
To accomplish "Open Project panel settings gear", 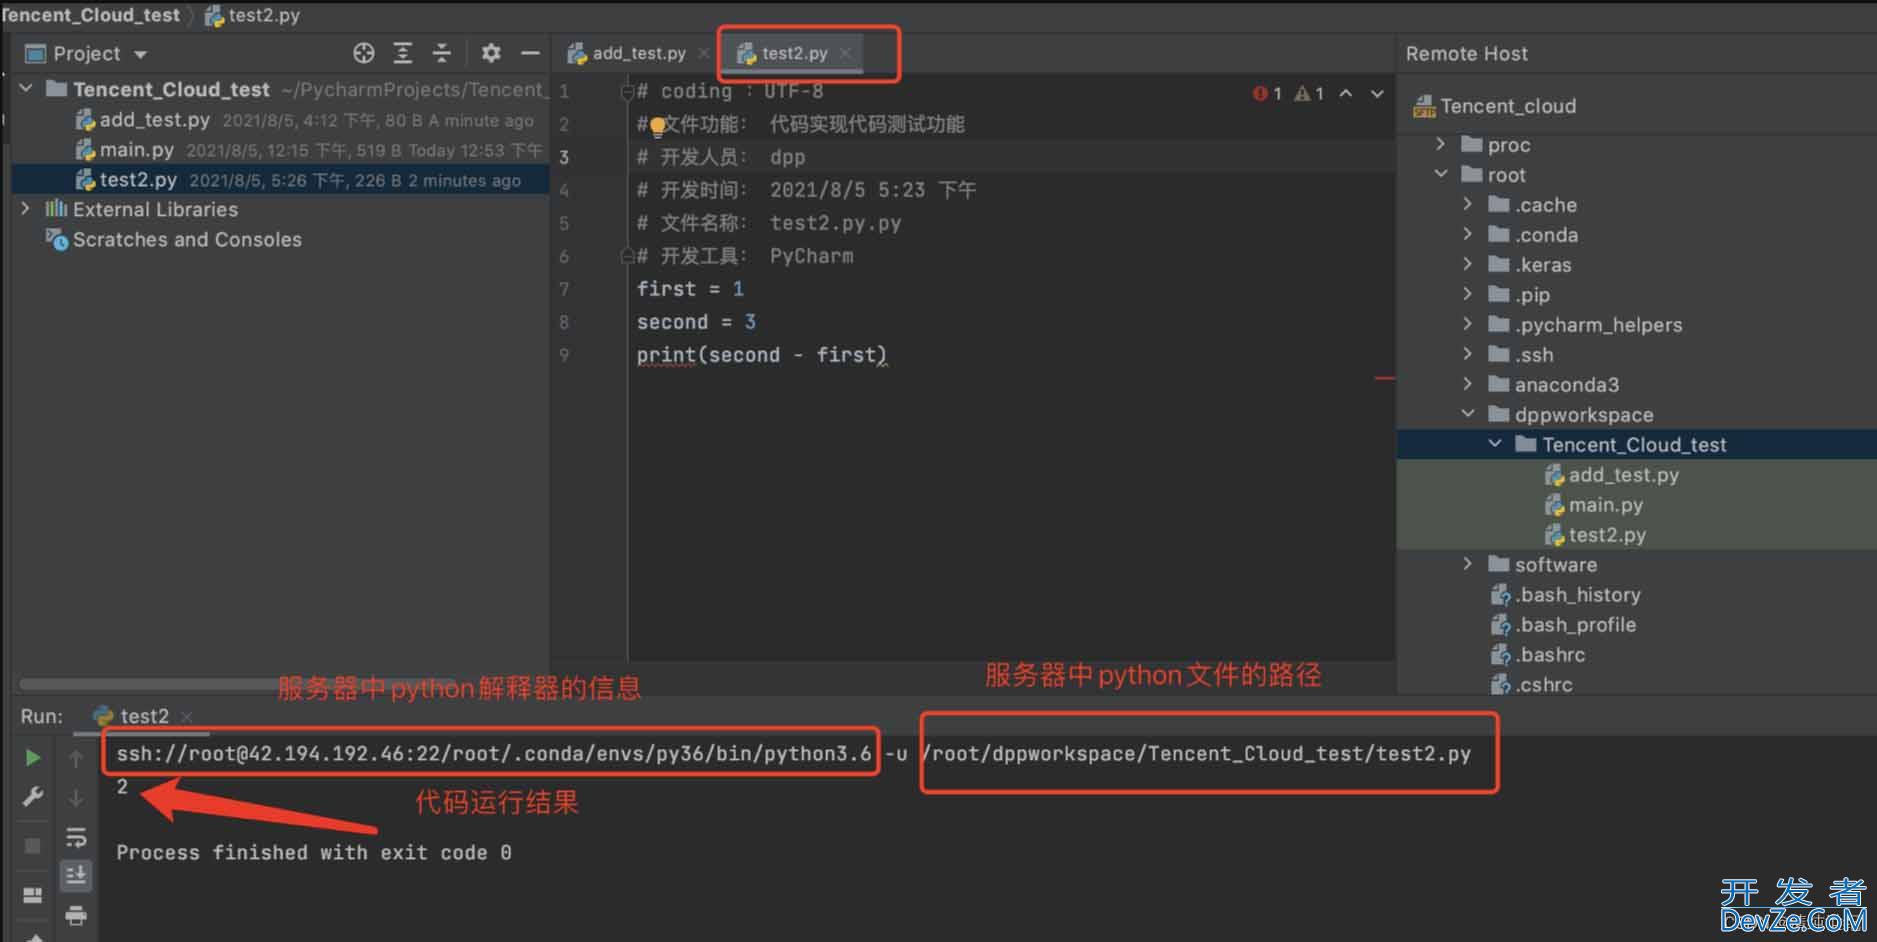I will 490,53.
